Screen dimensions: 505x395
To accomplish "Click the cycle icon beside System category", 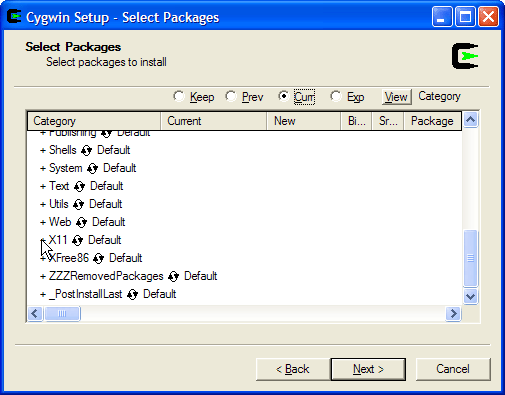I will (x=92, y=169).
